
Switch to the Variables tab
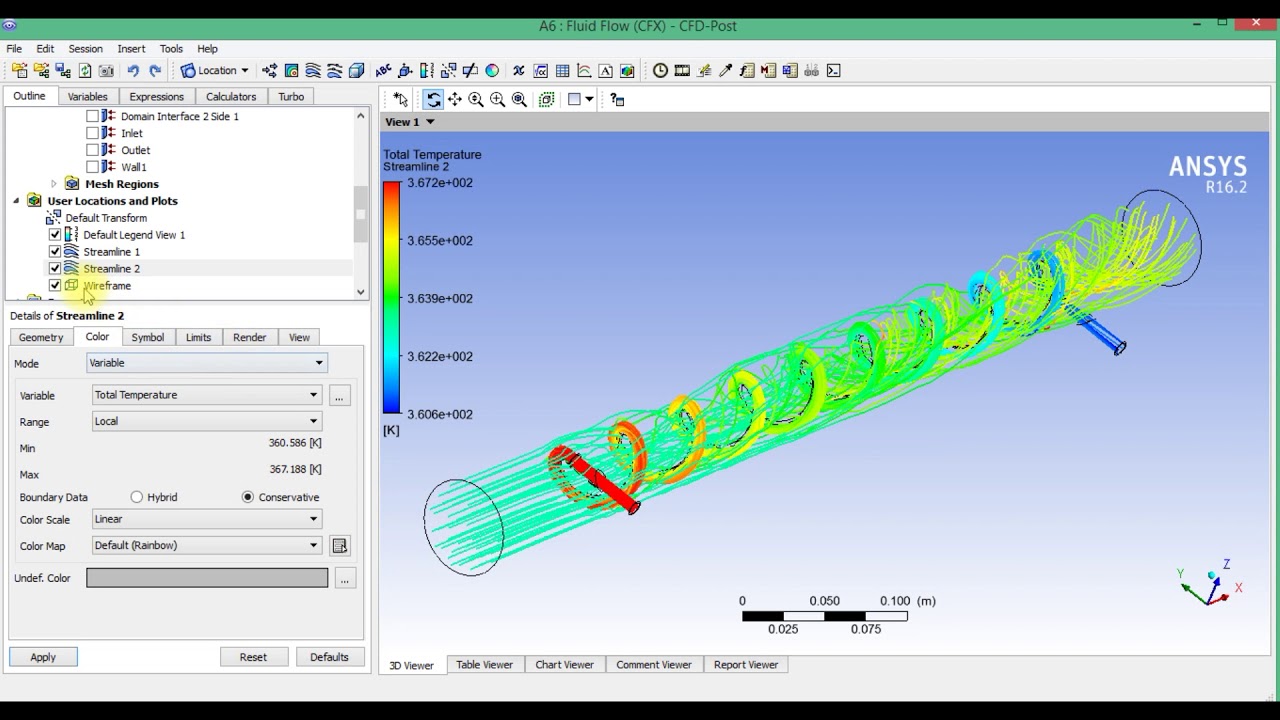point(87,97)
